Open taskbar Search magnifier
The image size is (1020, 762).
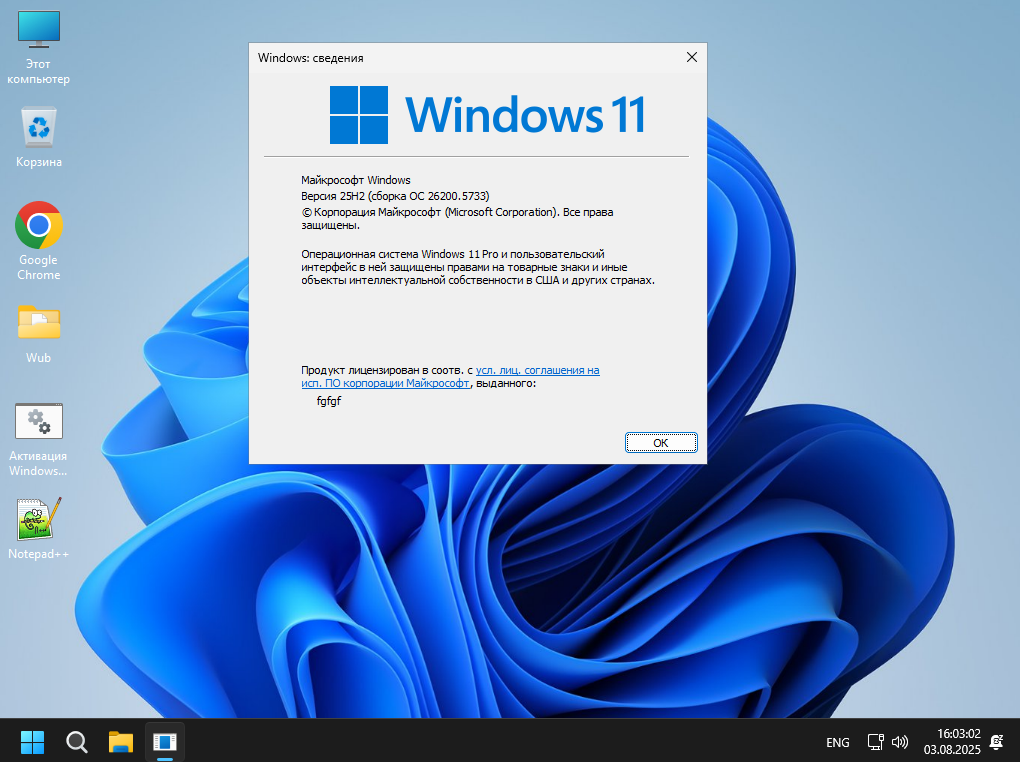(77, 742)
